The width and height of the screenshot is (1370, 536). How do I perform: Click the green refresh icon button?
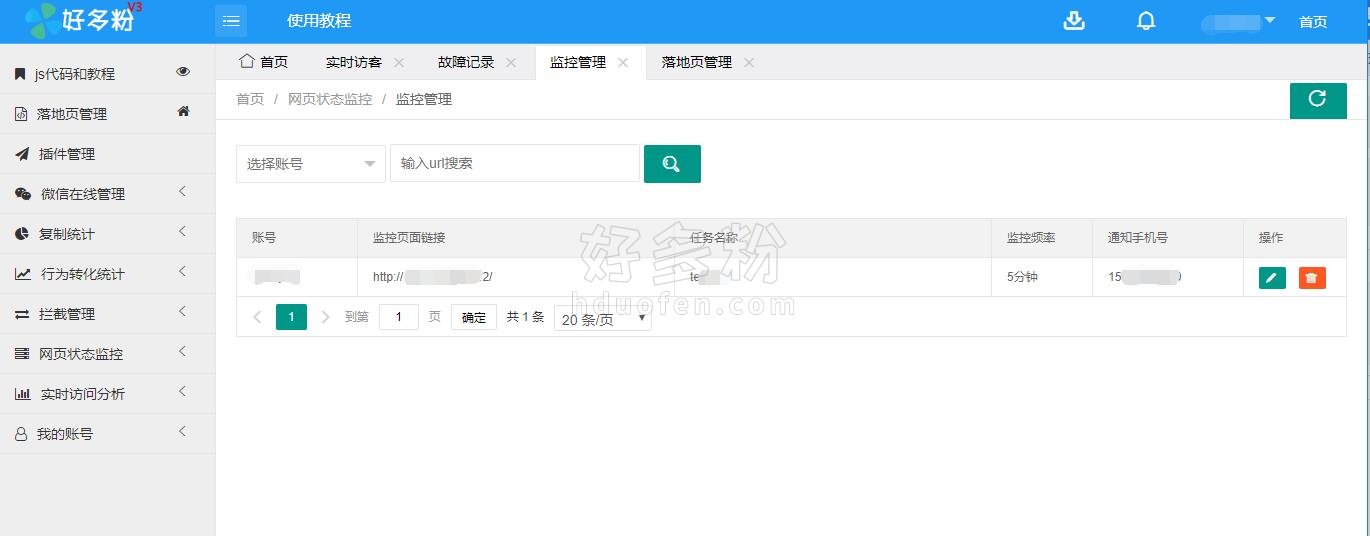(x=1317, y=100)
